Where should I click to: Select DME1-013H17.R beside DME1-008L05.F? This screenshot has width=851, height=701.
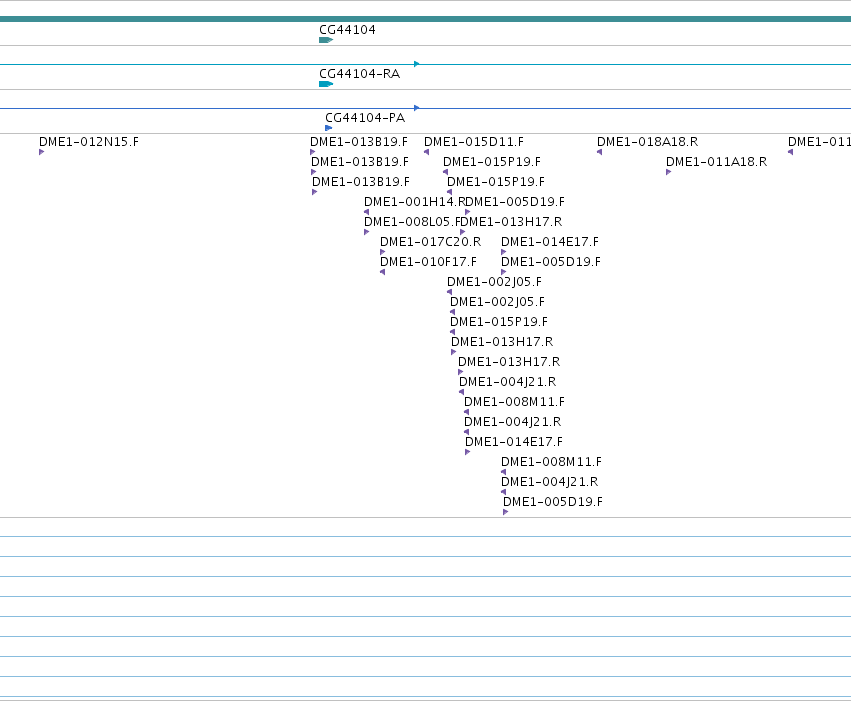coord(511,222)
